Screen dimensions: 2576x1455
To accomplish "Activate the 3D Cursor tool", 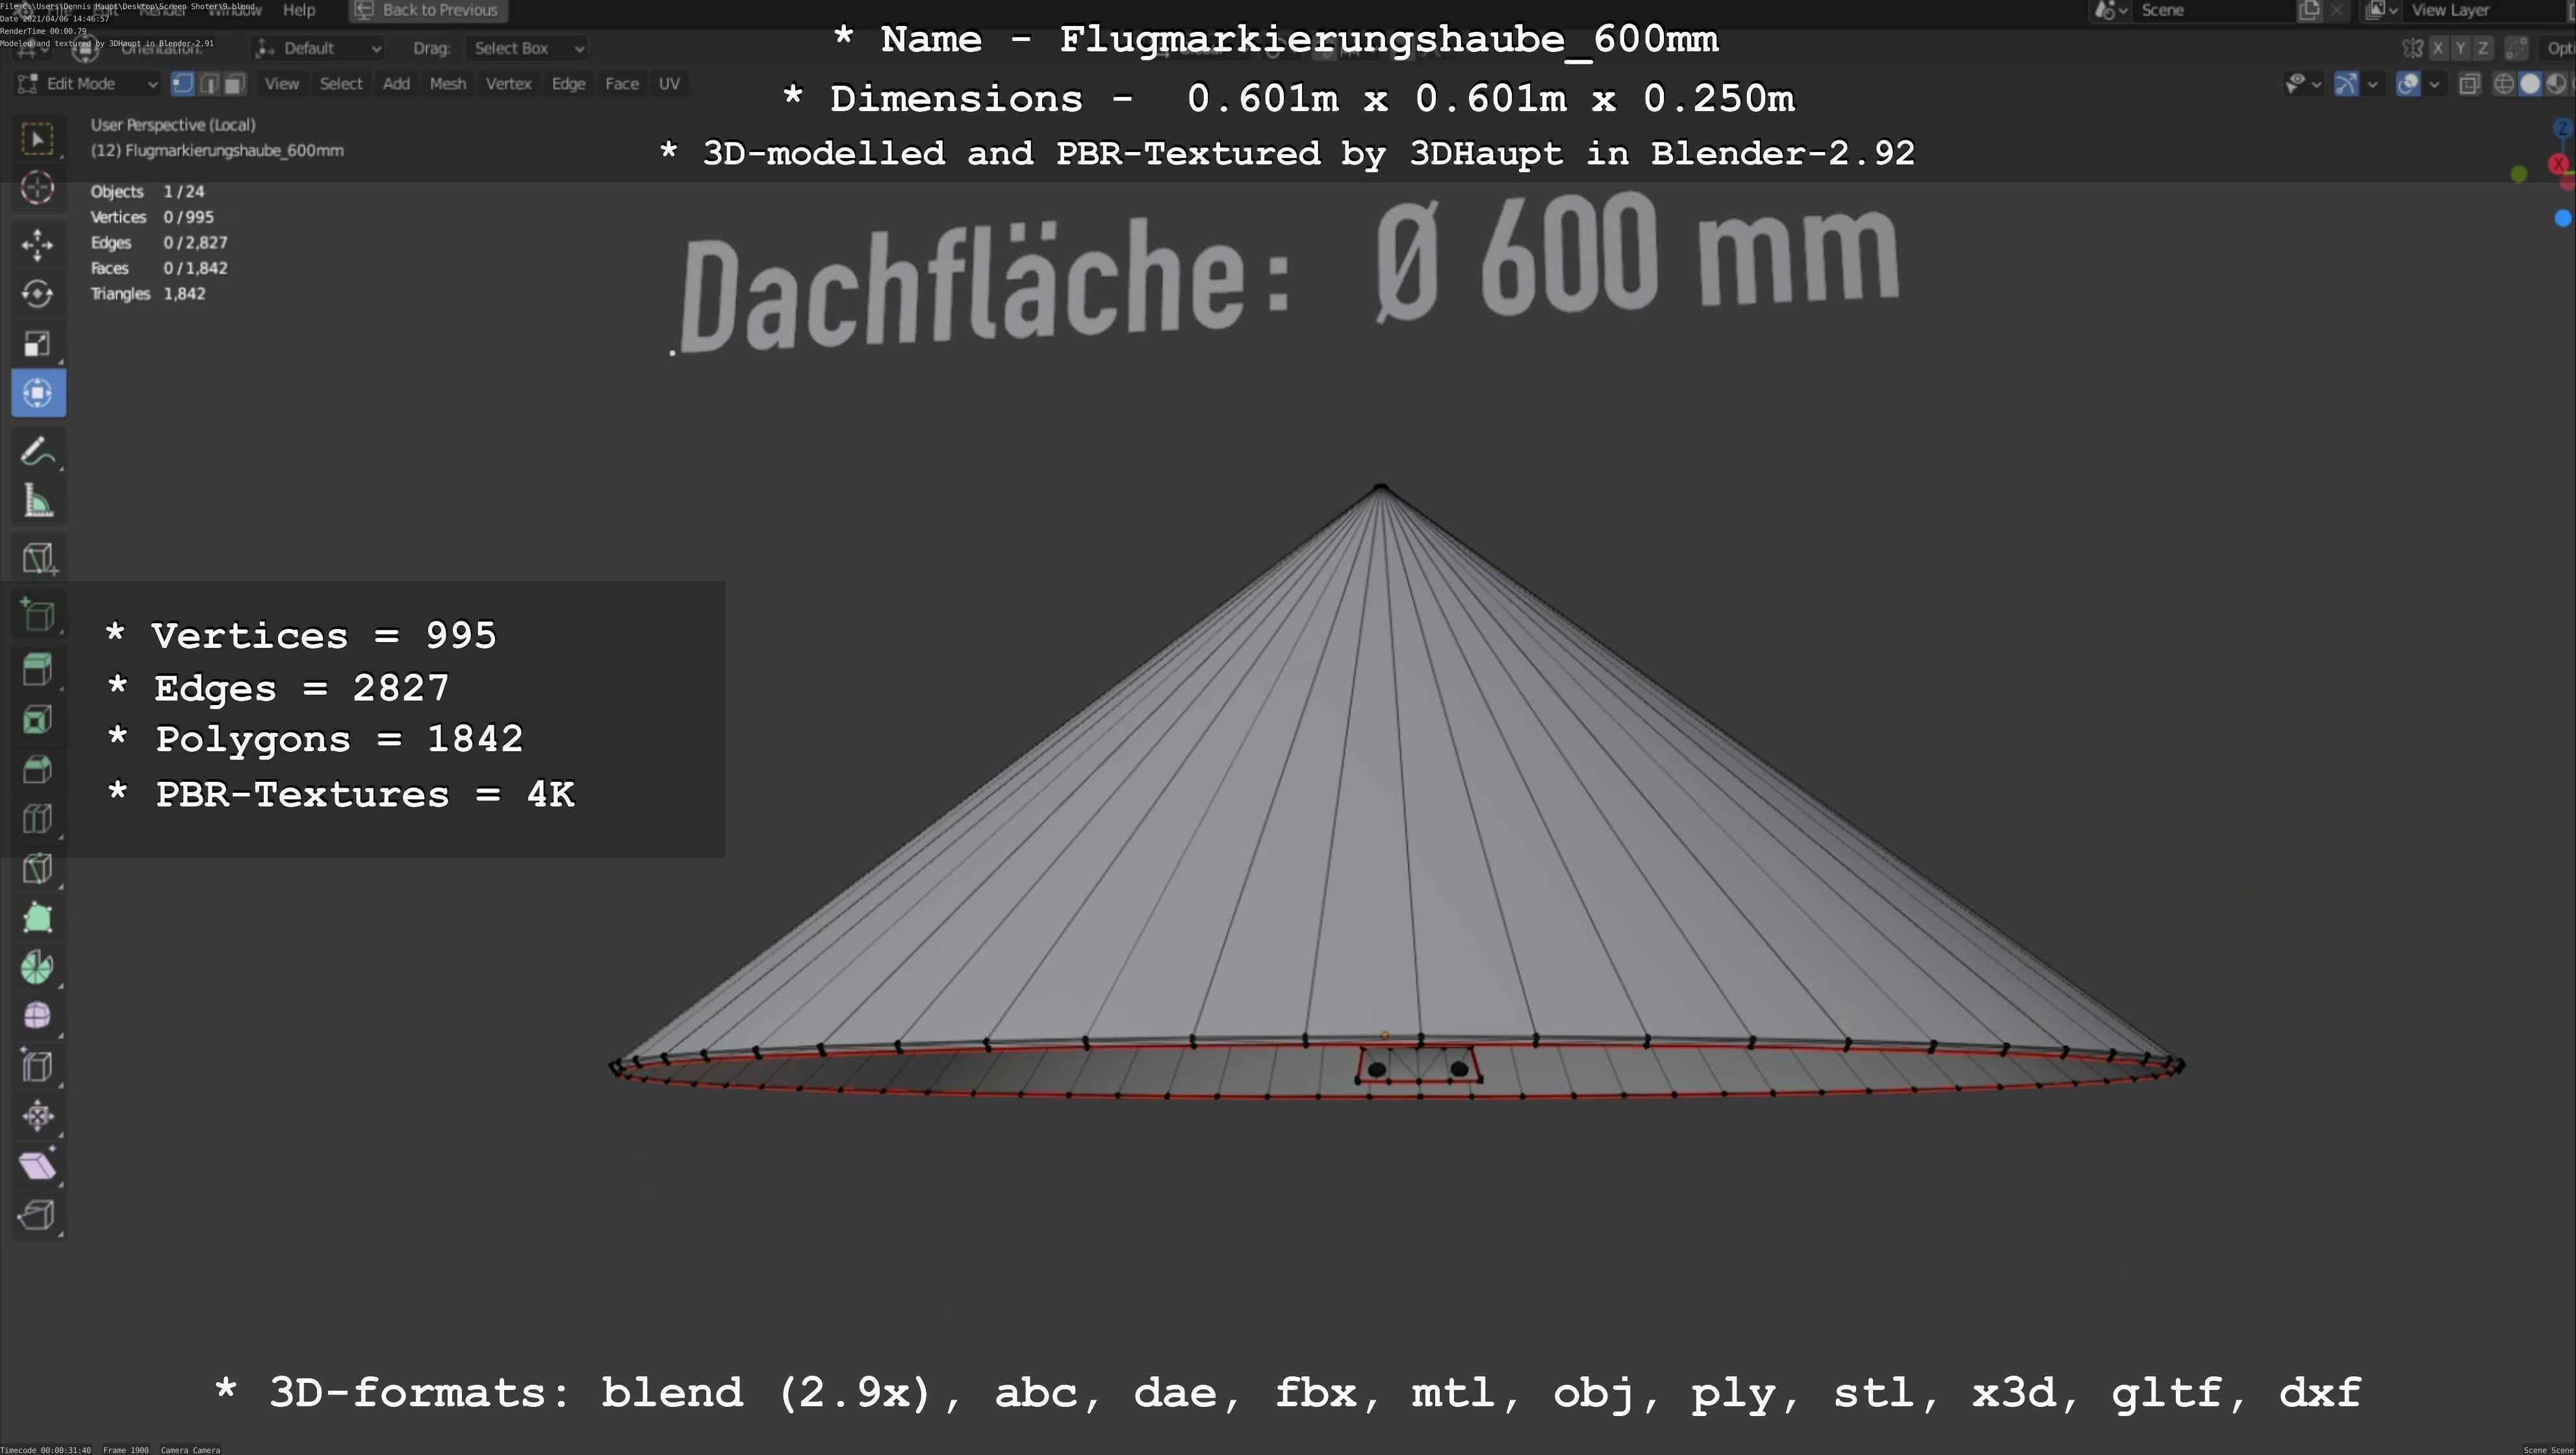I will 38,187.
